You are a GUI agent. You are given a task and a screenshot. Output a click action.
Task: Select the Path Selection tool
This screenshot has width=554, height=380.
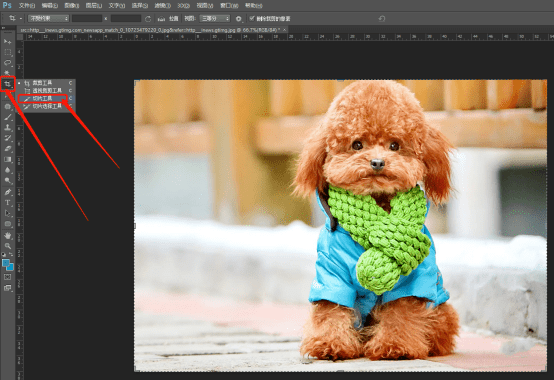[7, 213]
